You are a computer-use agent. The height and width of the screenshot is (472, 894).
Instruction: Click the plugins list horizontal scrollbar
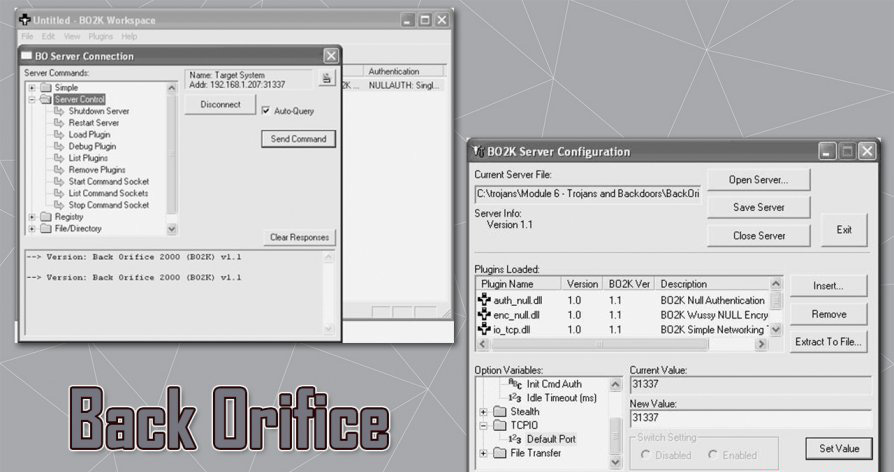coord(622,344)
